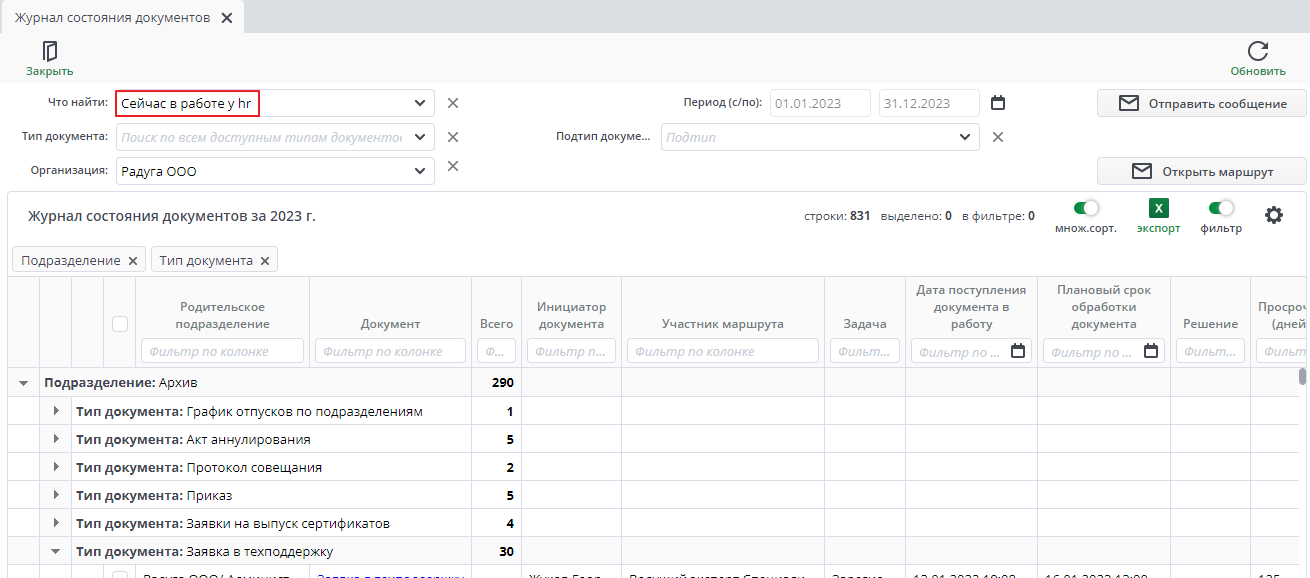Remove the Подразделение grouping chip

[x=132, y=261]
